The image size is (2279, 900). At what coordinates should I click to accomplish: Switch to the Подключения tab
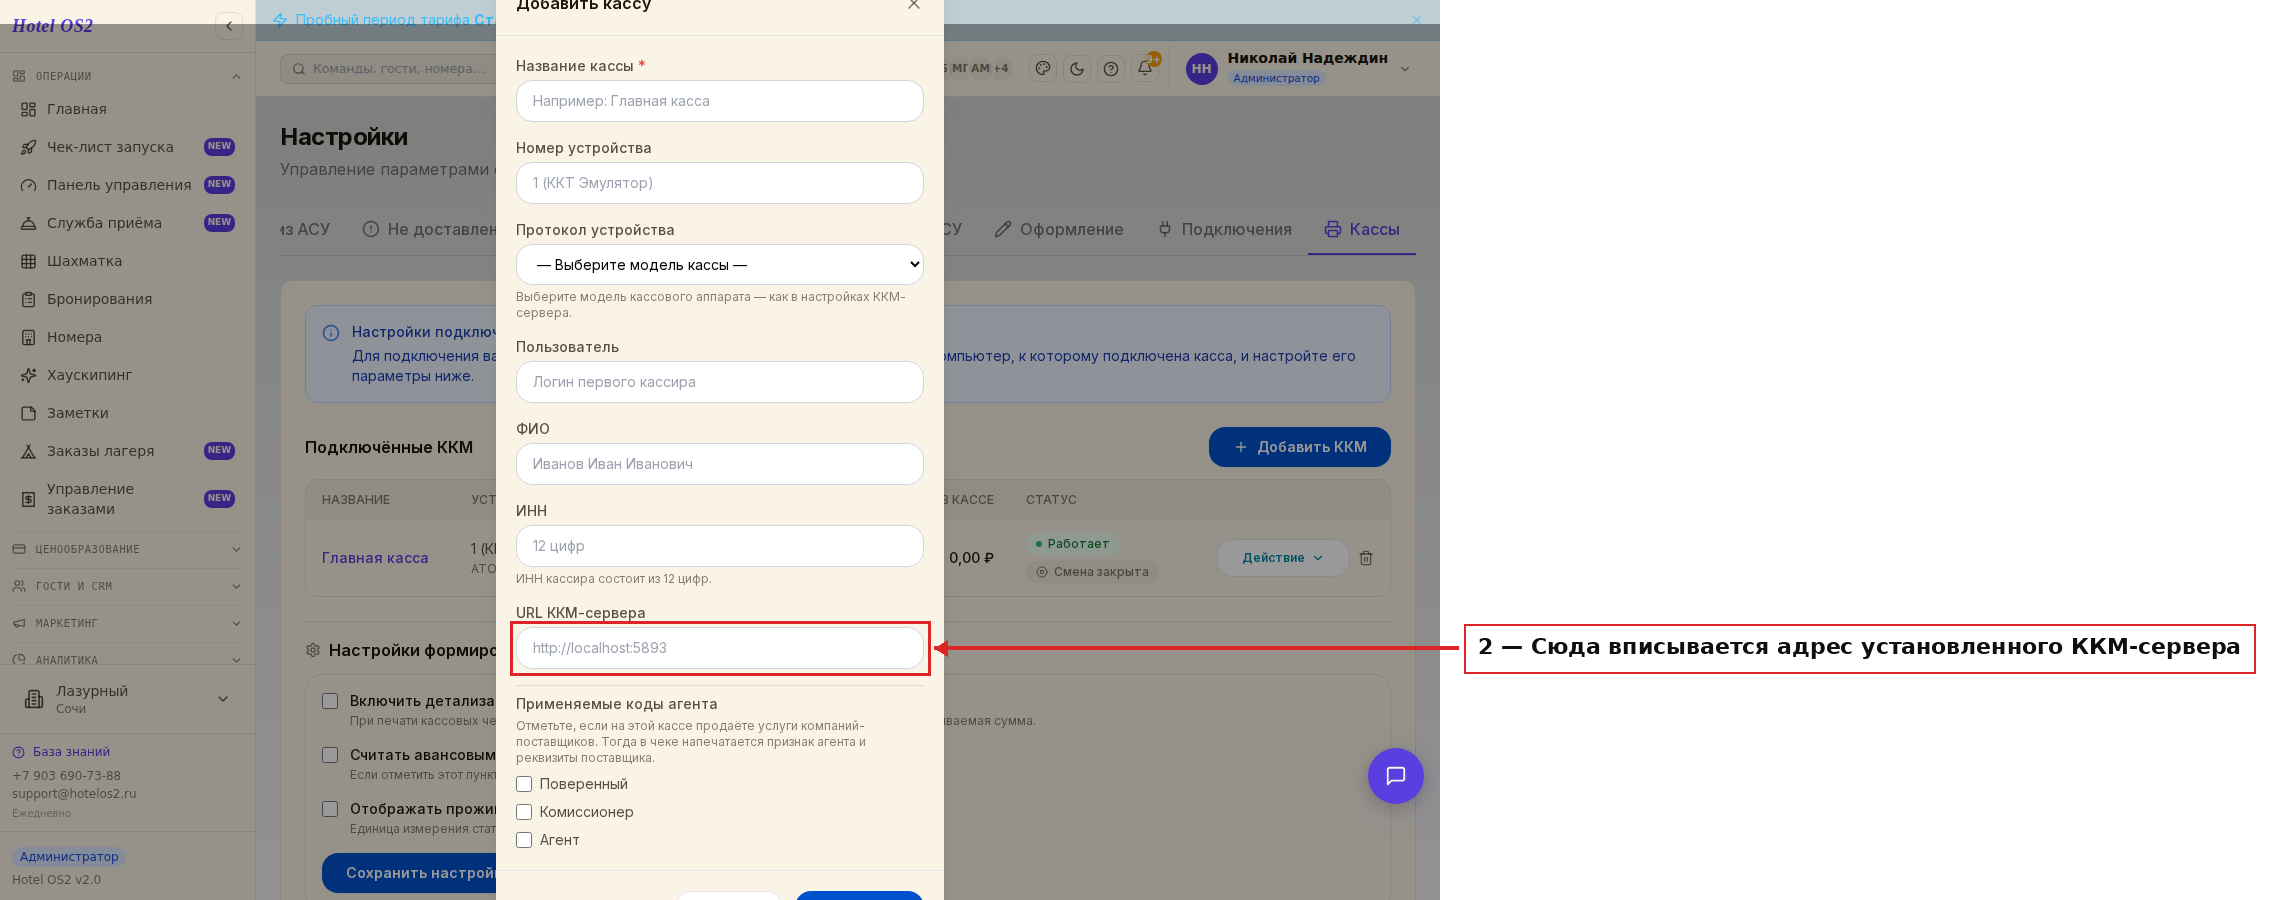click(x=1224, y=229)
